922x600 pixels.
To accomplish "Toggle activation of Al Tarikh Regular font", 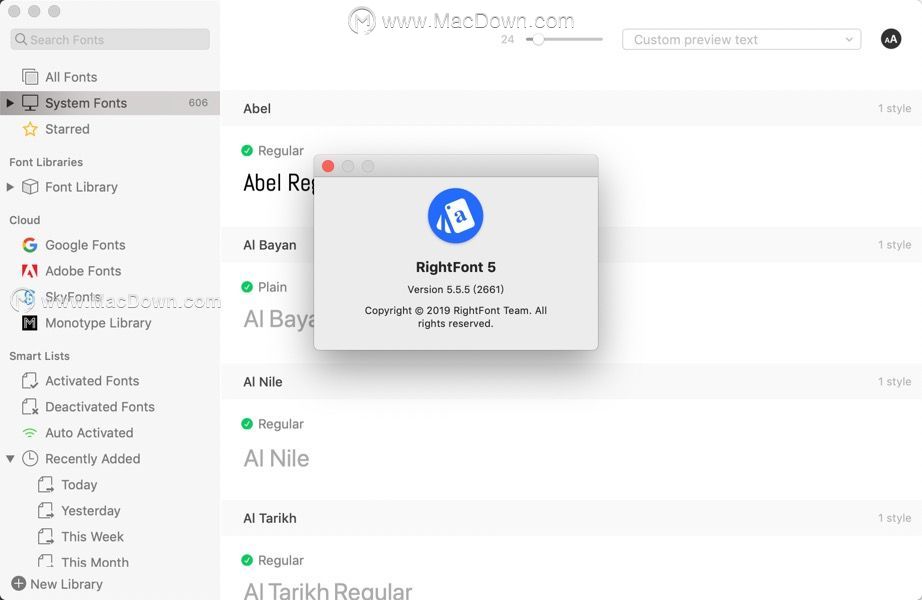I will 247,560.
